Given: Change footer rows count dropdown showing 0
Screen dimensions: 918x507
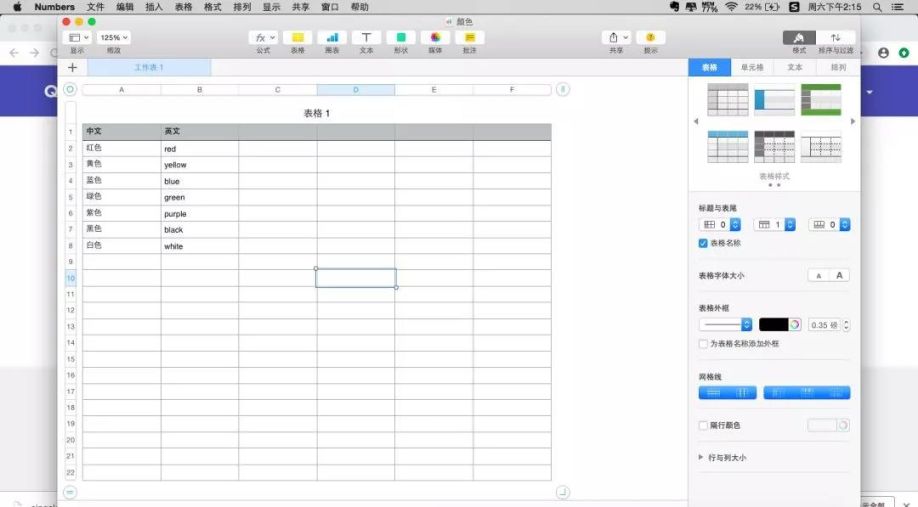Looking at the screenshot, I should 829,225.
